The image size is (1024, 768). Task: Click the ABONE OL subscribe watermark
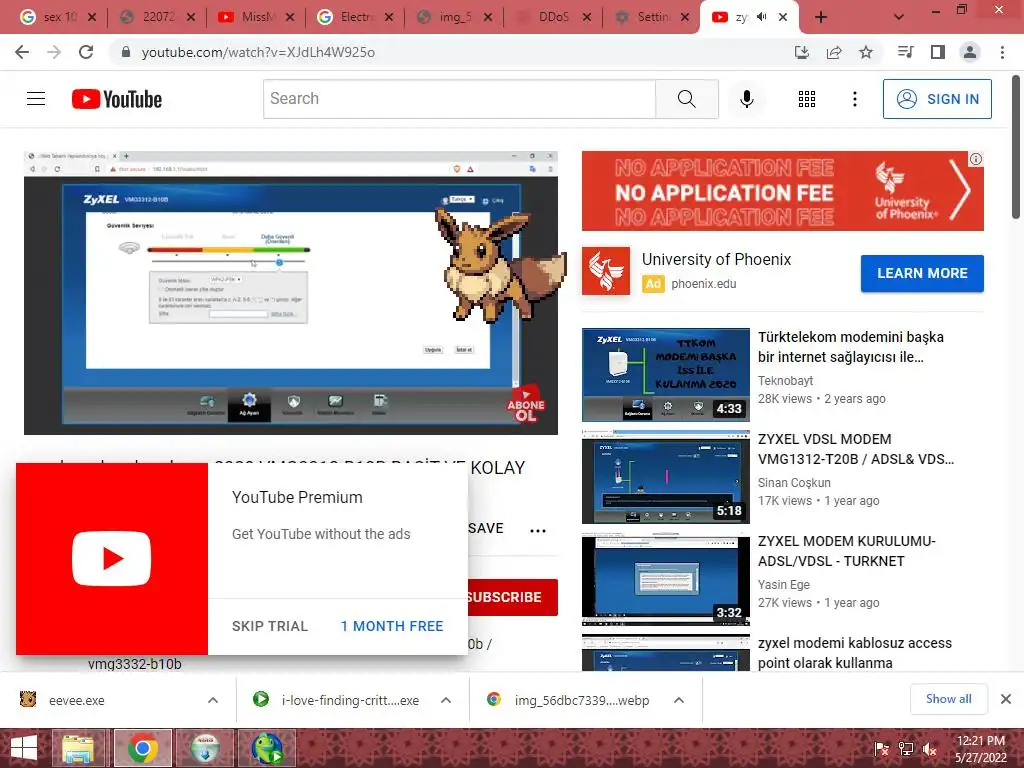(526, 406)
